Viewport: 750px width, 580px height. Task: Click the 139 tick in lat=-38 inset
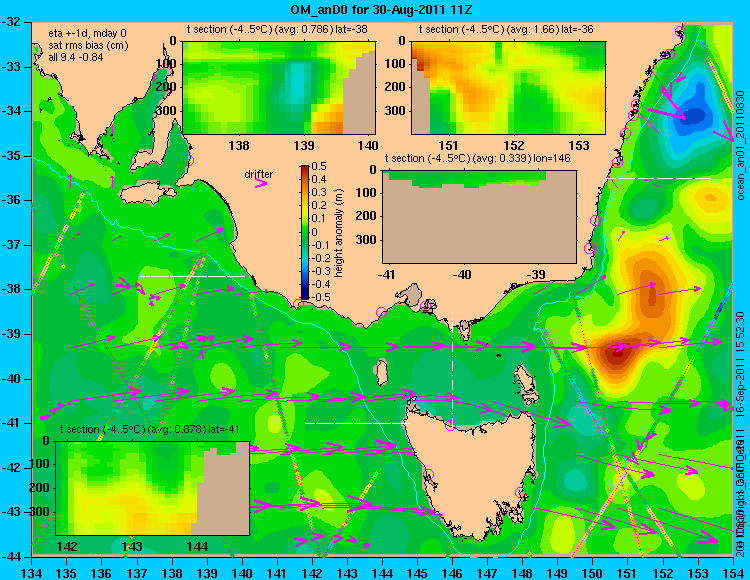(x=303, y=145)
